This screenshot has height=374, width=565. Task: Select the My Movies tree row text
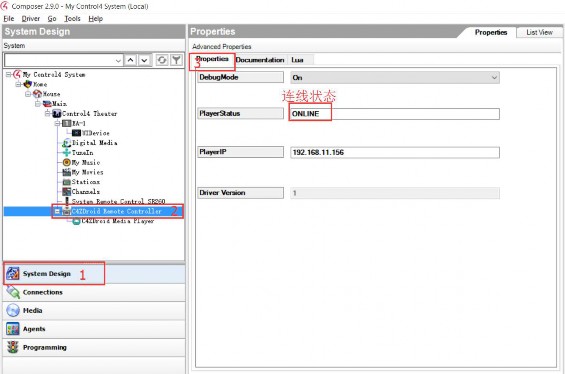(x=87, y=172)
